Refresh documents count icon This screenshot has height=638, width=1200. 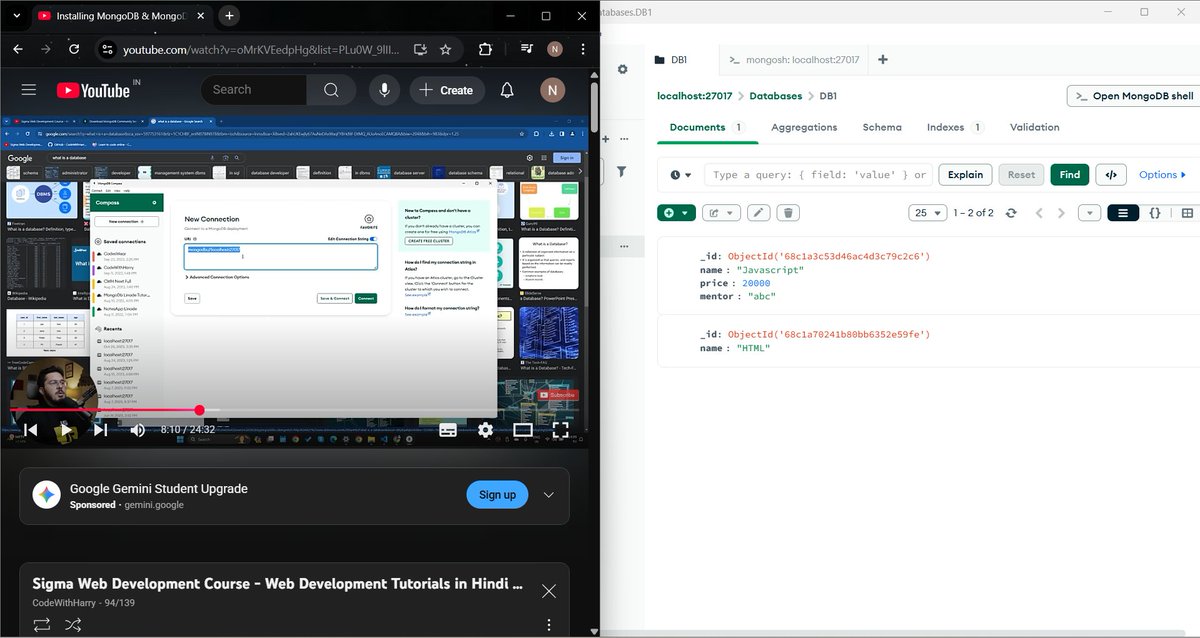click(1011, 213)
